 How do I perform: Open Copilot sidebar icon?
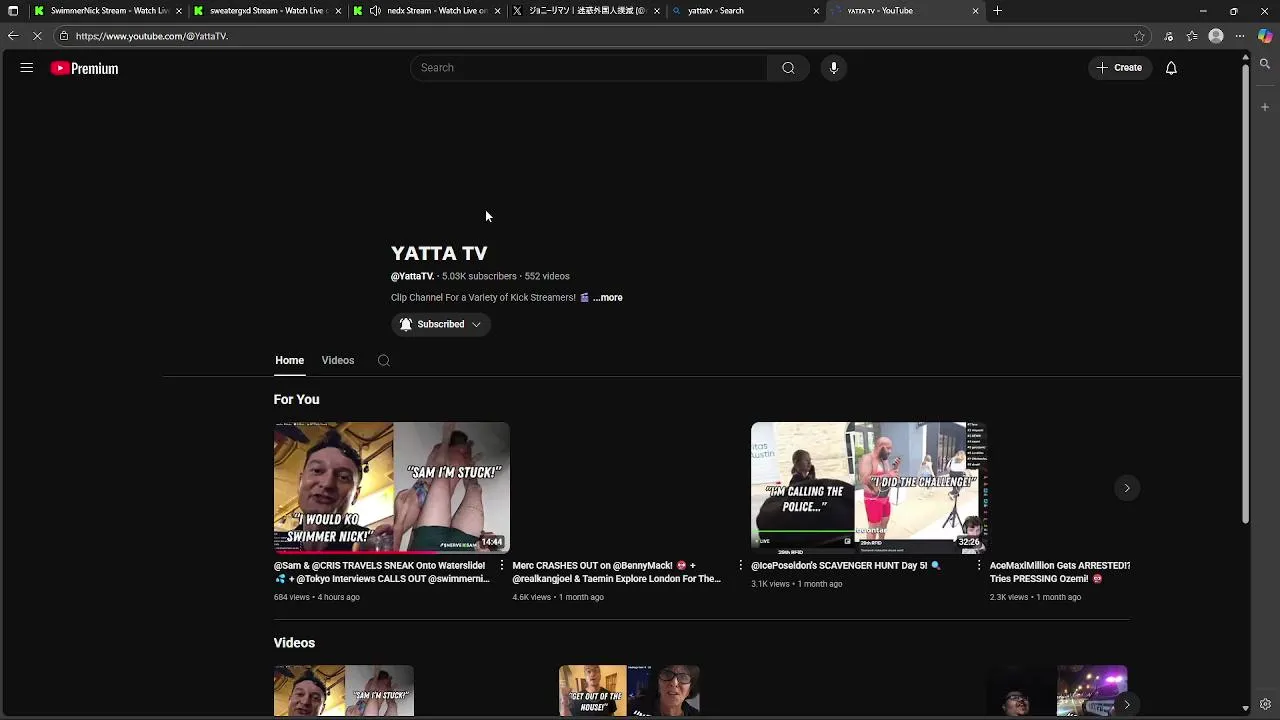pos(1265,36)
